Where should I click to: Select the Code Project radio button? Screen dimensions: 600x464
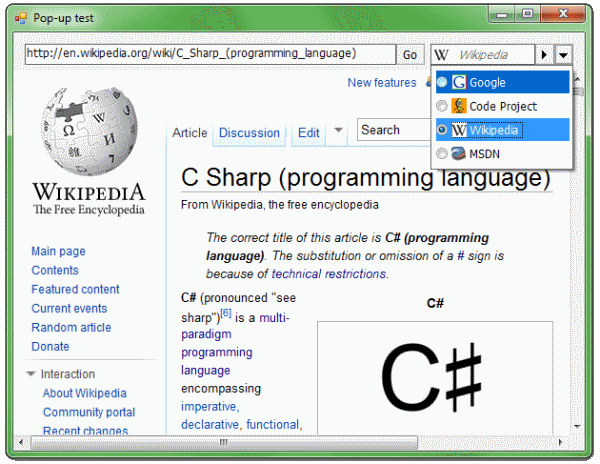tap(442, 106)
